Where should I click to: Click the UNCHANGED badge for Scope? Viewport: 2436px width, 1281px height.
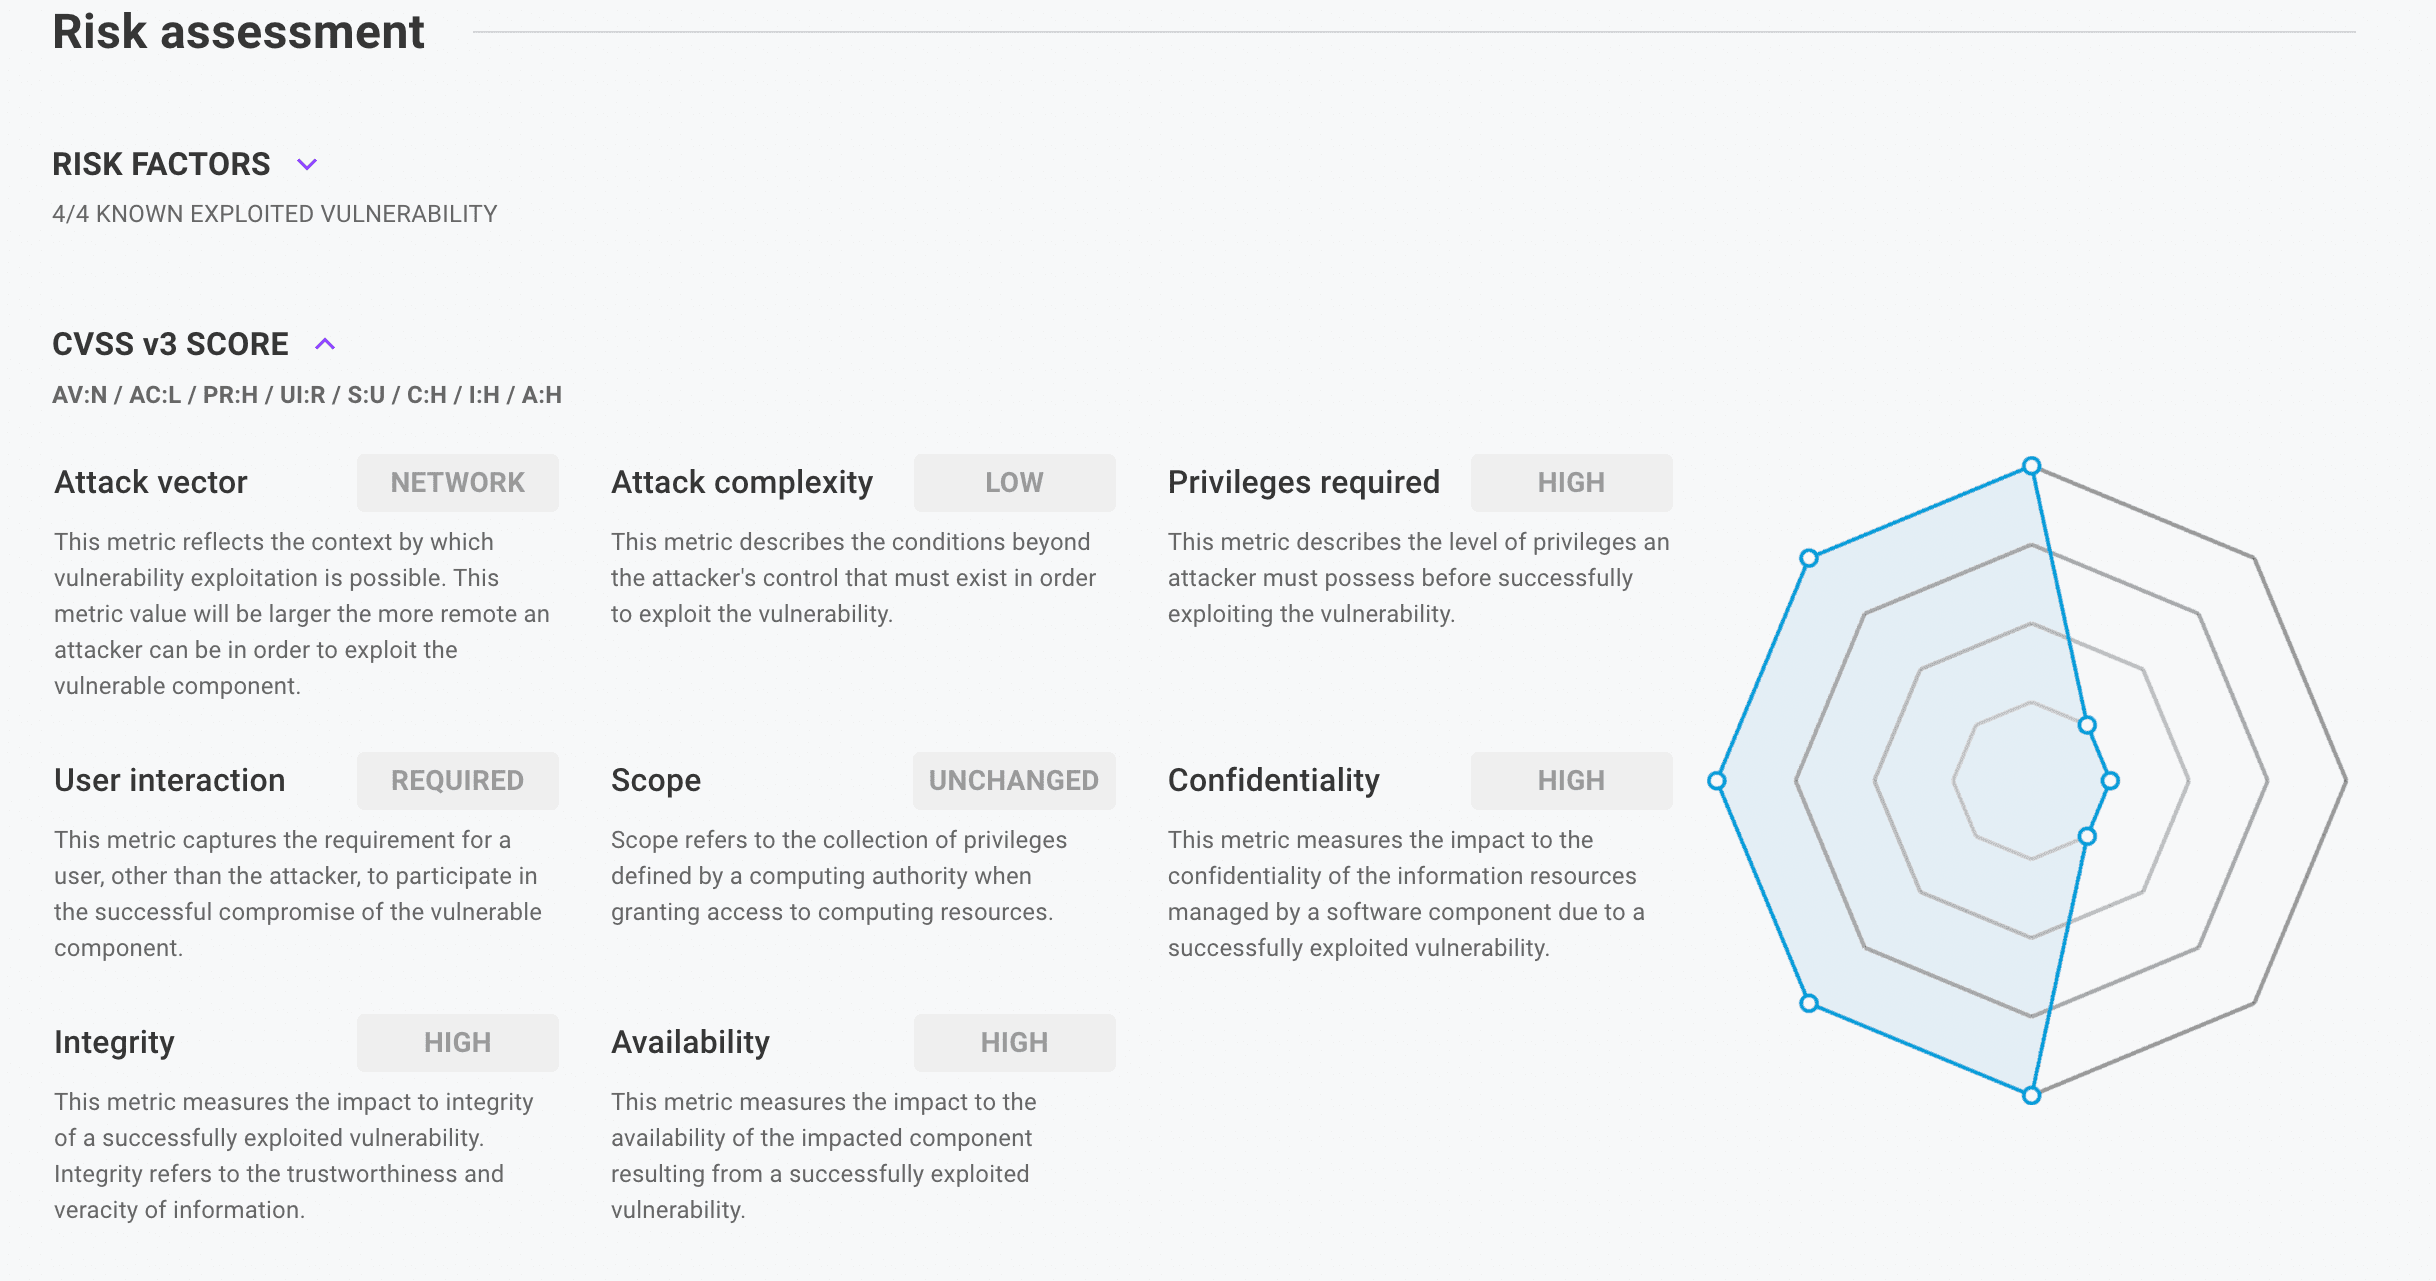point(1014,781)
